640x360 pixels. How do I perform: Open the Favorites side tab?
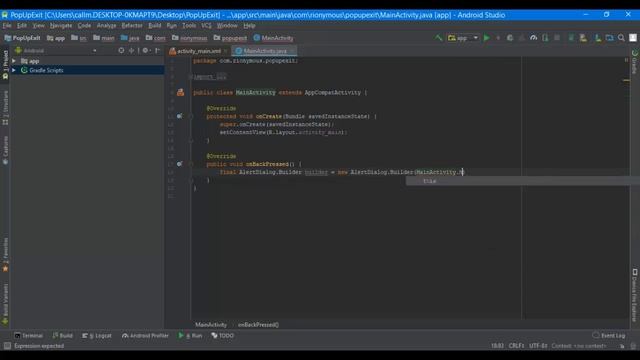5,255
